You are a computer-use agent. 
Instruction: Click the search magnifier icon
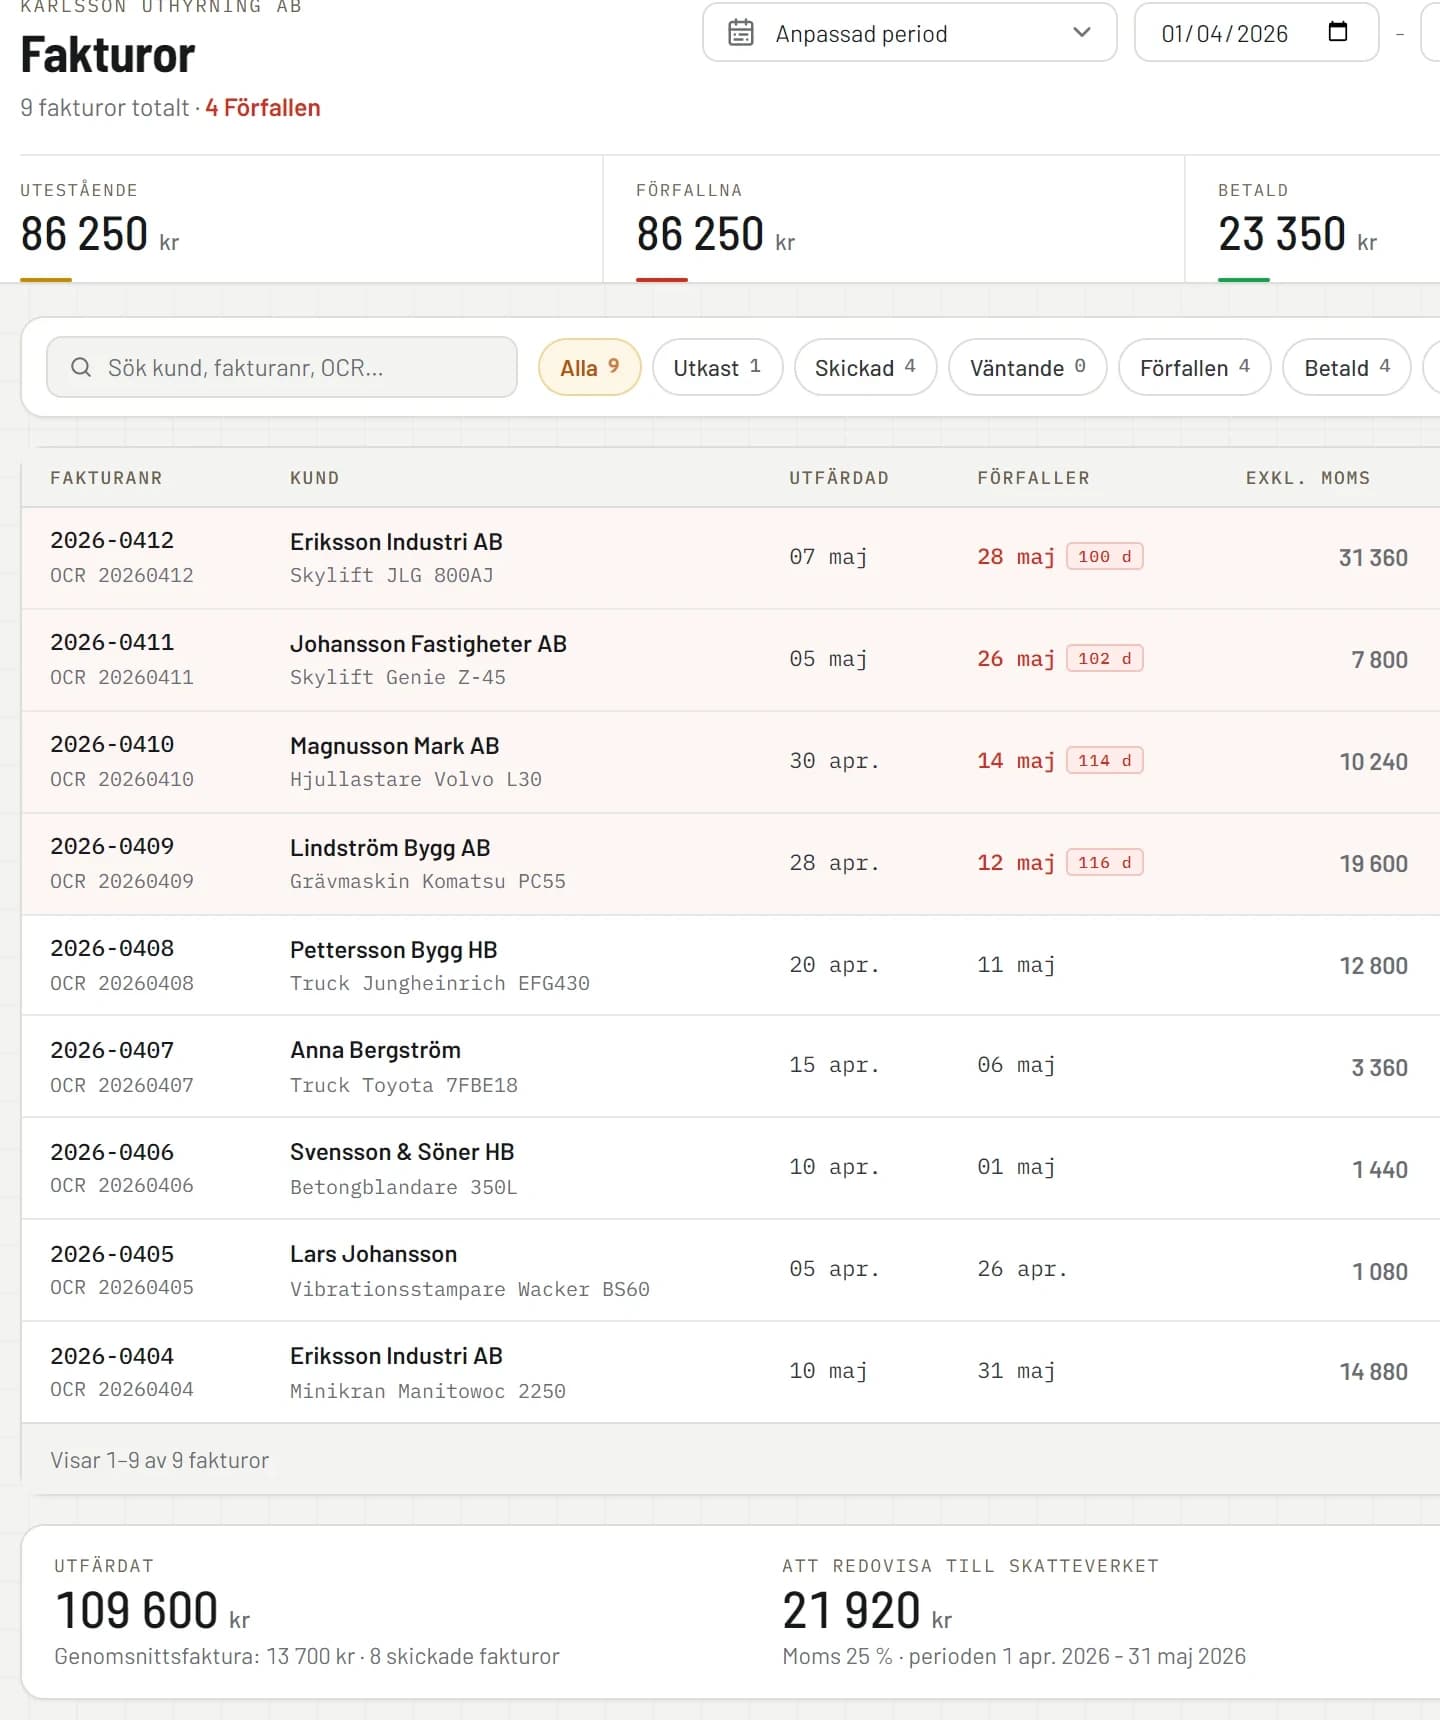(x=81, y=367)
